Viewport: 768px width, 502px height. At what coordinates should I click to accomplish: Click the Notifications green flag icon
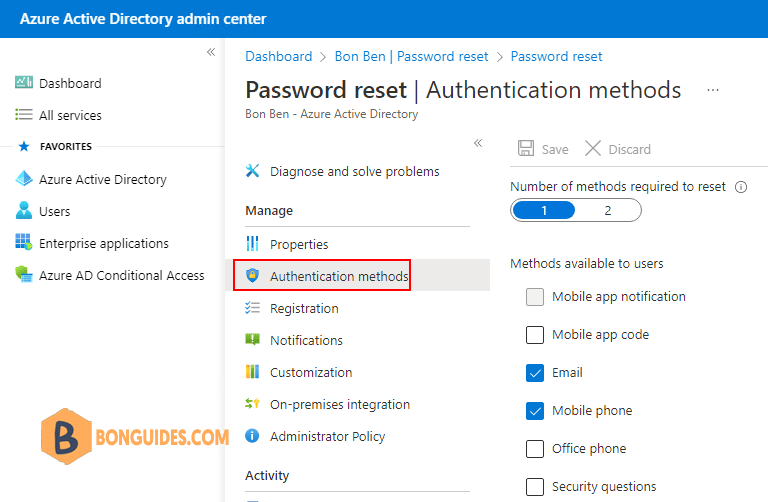252,339
